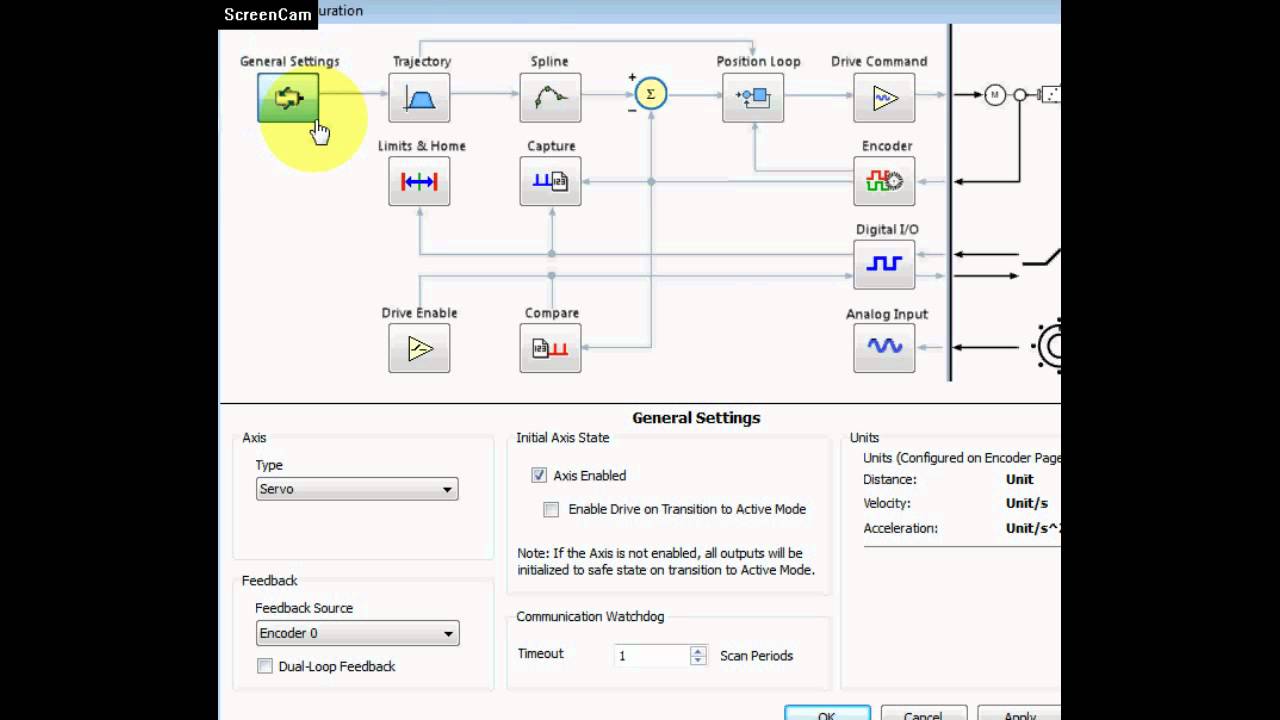Open the Spline block icon

(550, 98)
